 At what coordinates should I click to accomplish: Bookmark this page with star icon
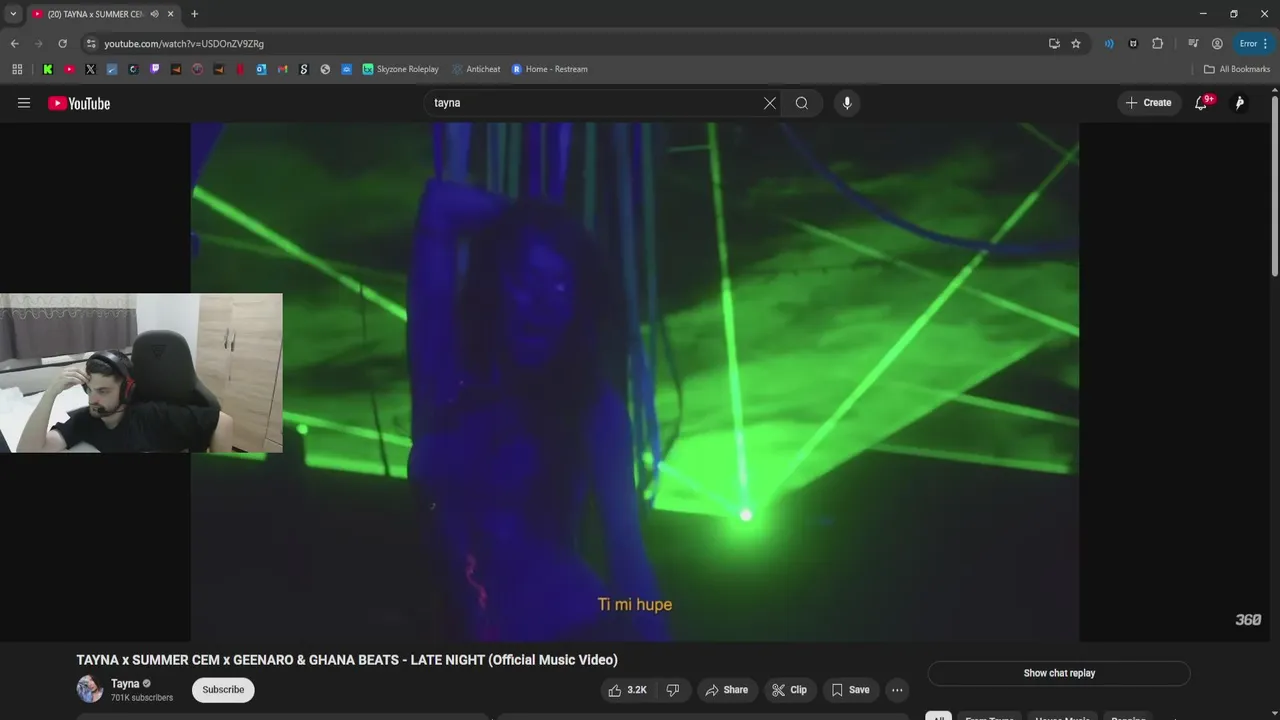(1076, 44)
